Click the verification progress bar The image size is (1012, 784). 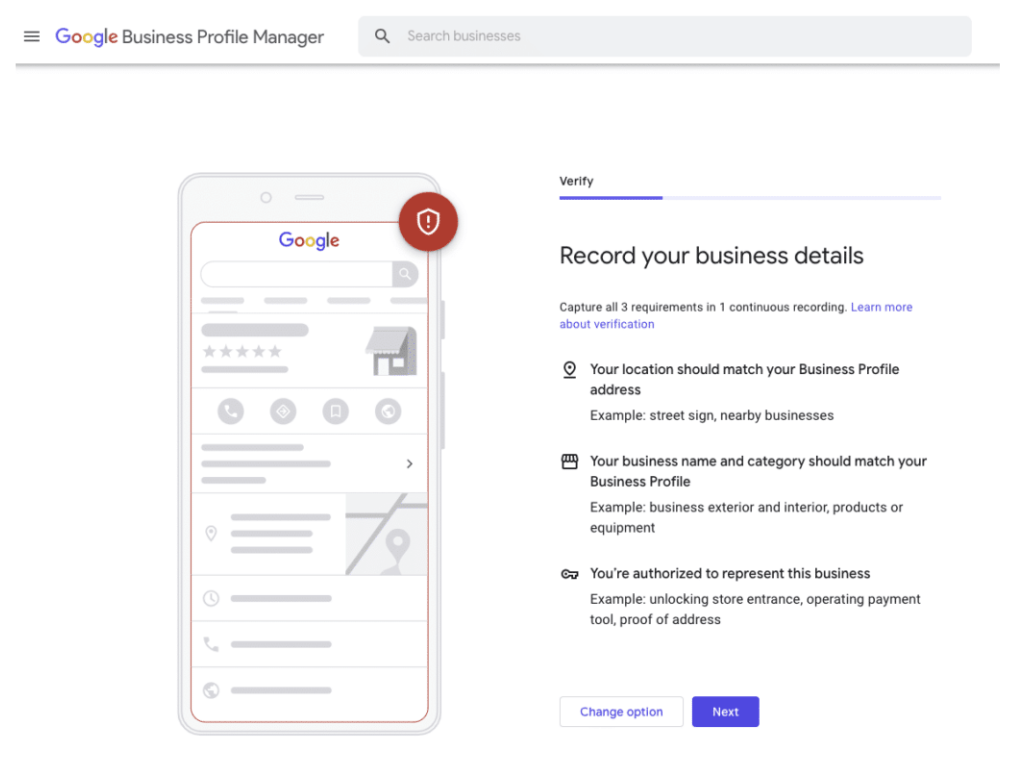[750, 198]
